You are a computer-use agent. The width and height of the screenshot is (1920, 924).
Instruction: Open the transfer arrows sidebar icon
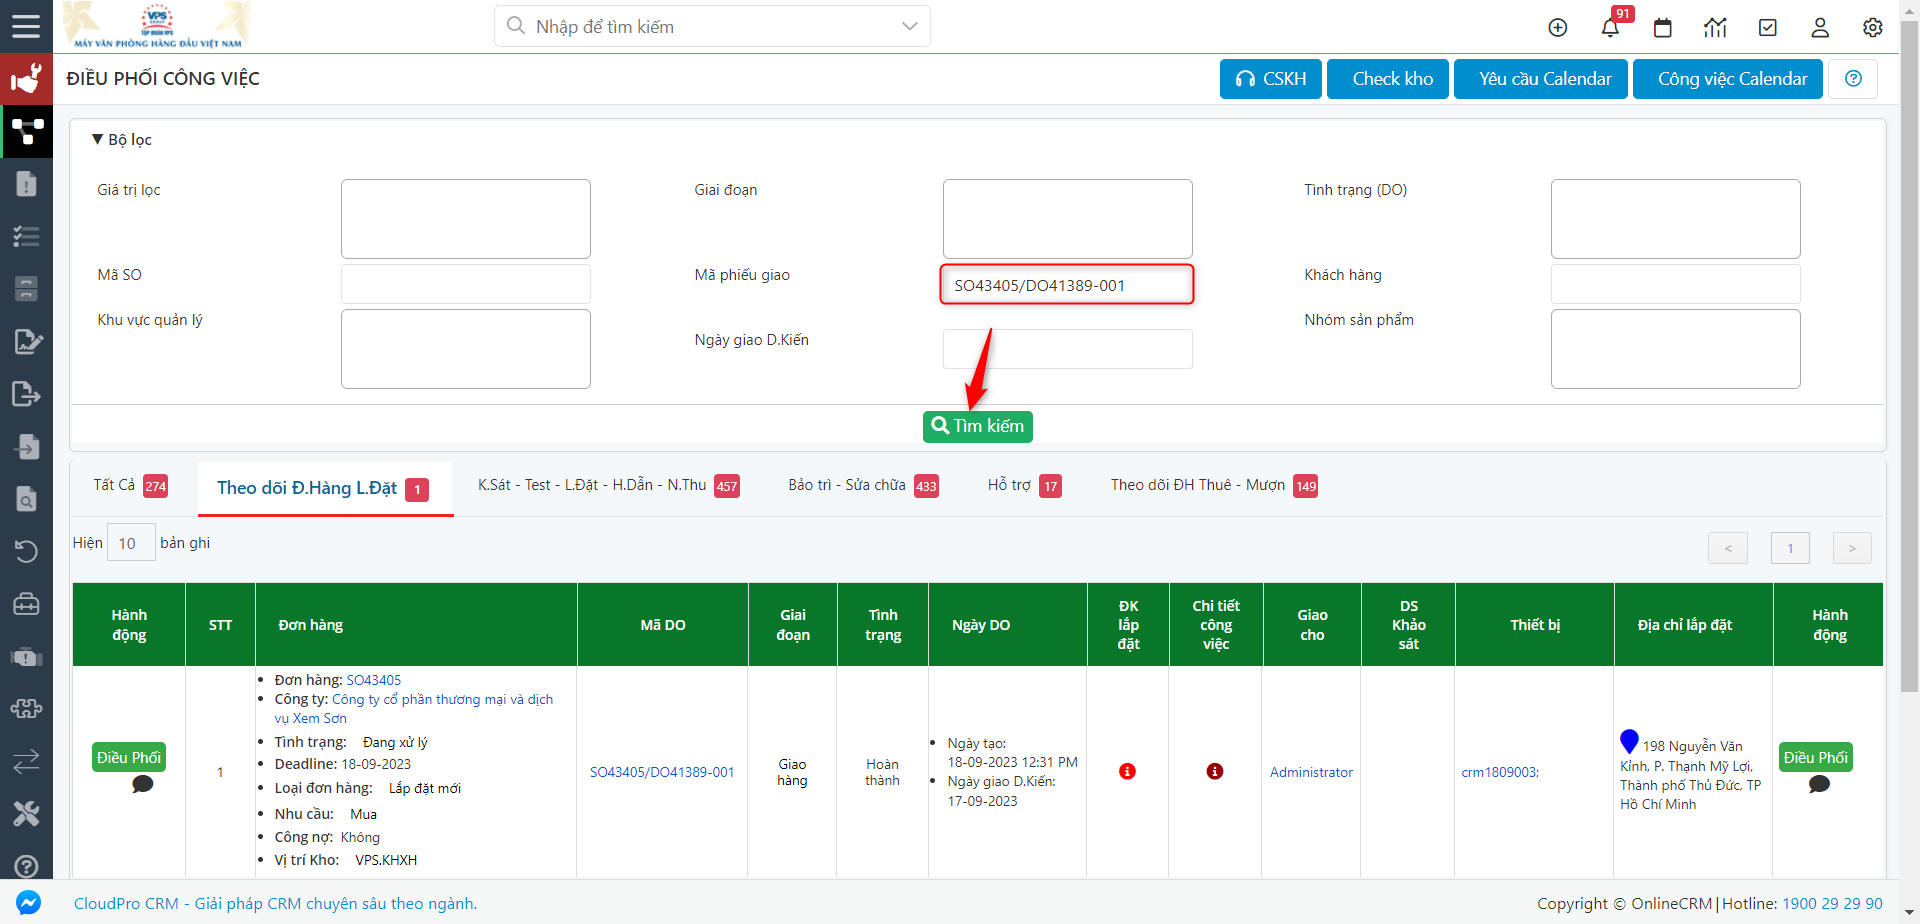(x=26, y=761)
